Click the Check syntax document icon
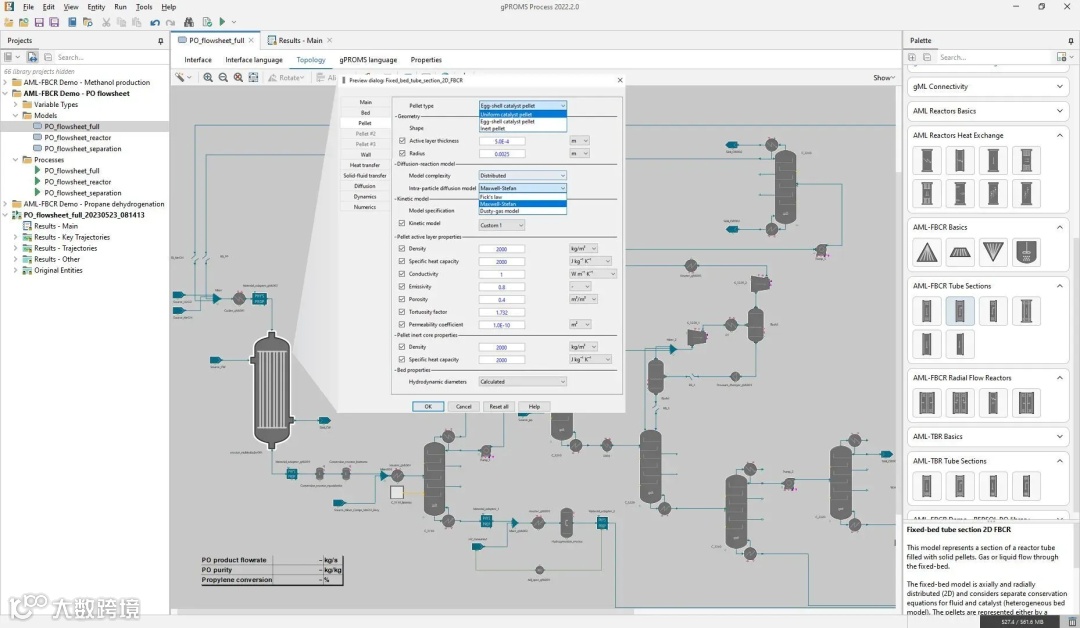Viewport: 1080px width, 628px height. pos(207,23)
